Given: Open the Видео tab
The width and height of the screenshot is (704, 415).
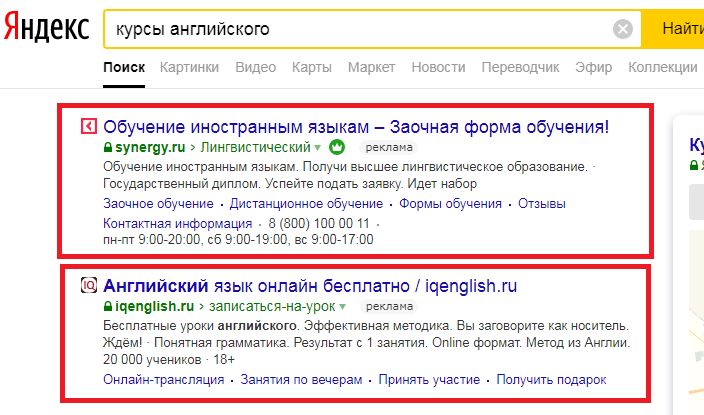Looking at the screenshot, I should click(x=255, y=67).
